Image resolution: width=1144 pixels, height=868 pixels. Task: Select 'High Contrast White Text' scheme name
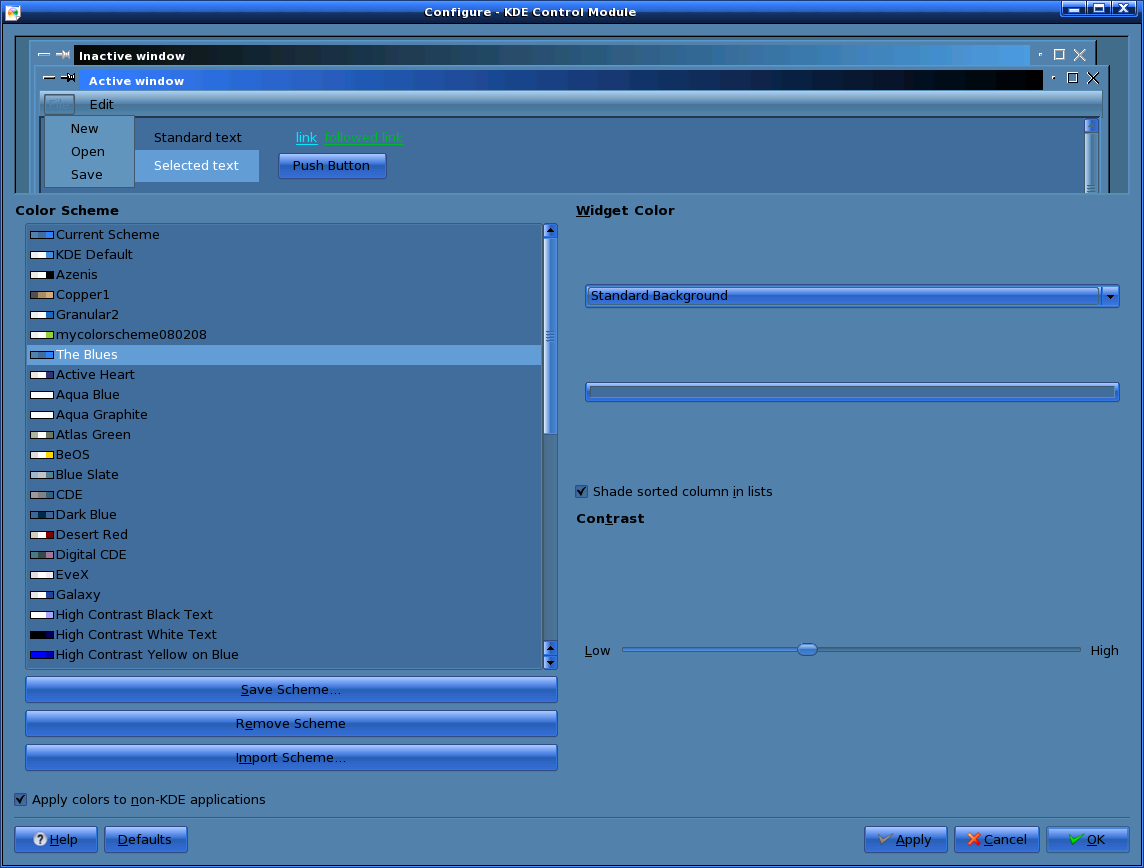click(x=136, y=635)
